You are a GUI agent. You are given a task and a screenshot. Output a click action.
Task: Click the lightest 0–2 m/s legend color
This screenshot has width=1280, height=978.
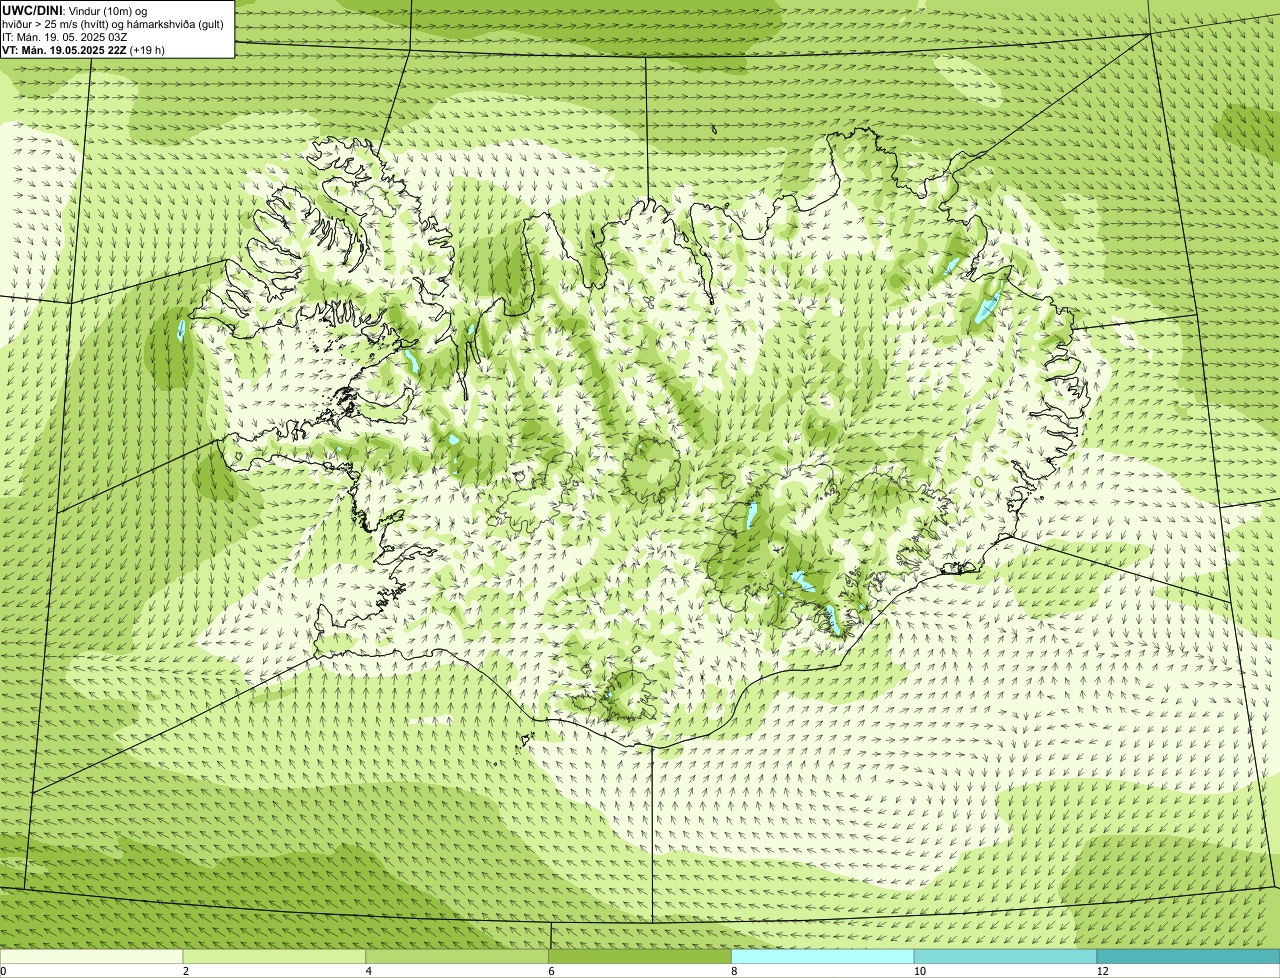[91, 957]
